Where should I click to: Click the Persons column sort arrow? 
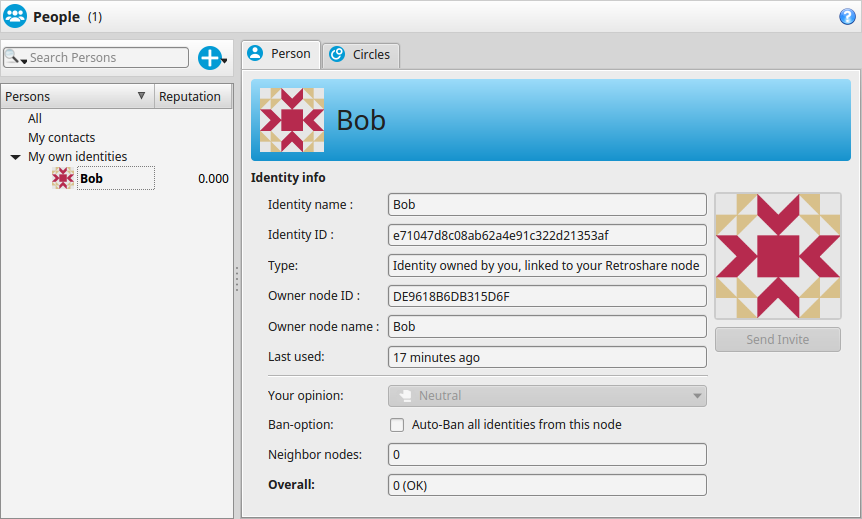coord(141,96)
